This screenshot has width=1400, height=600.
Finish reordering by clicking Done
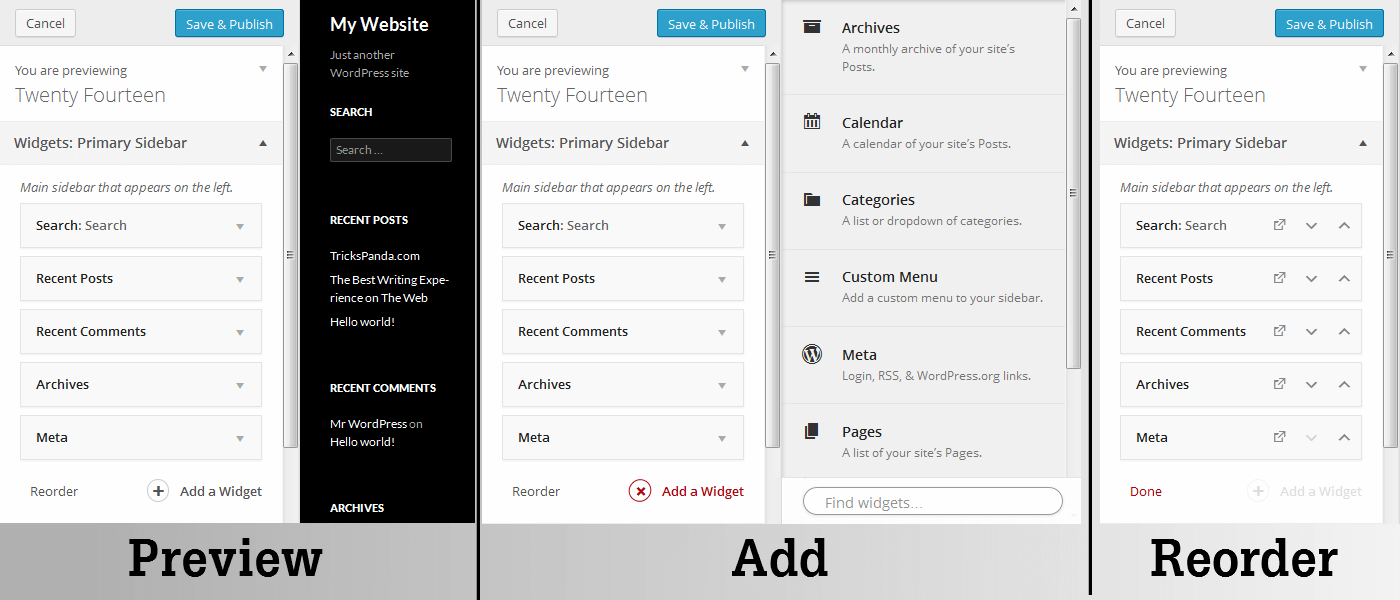1146,491
